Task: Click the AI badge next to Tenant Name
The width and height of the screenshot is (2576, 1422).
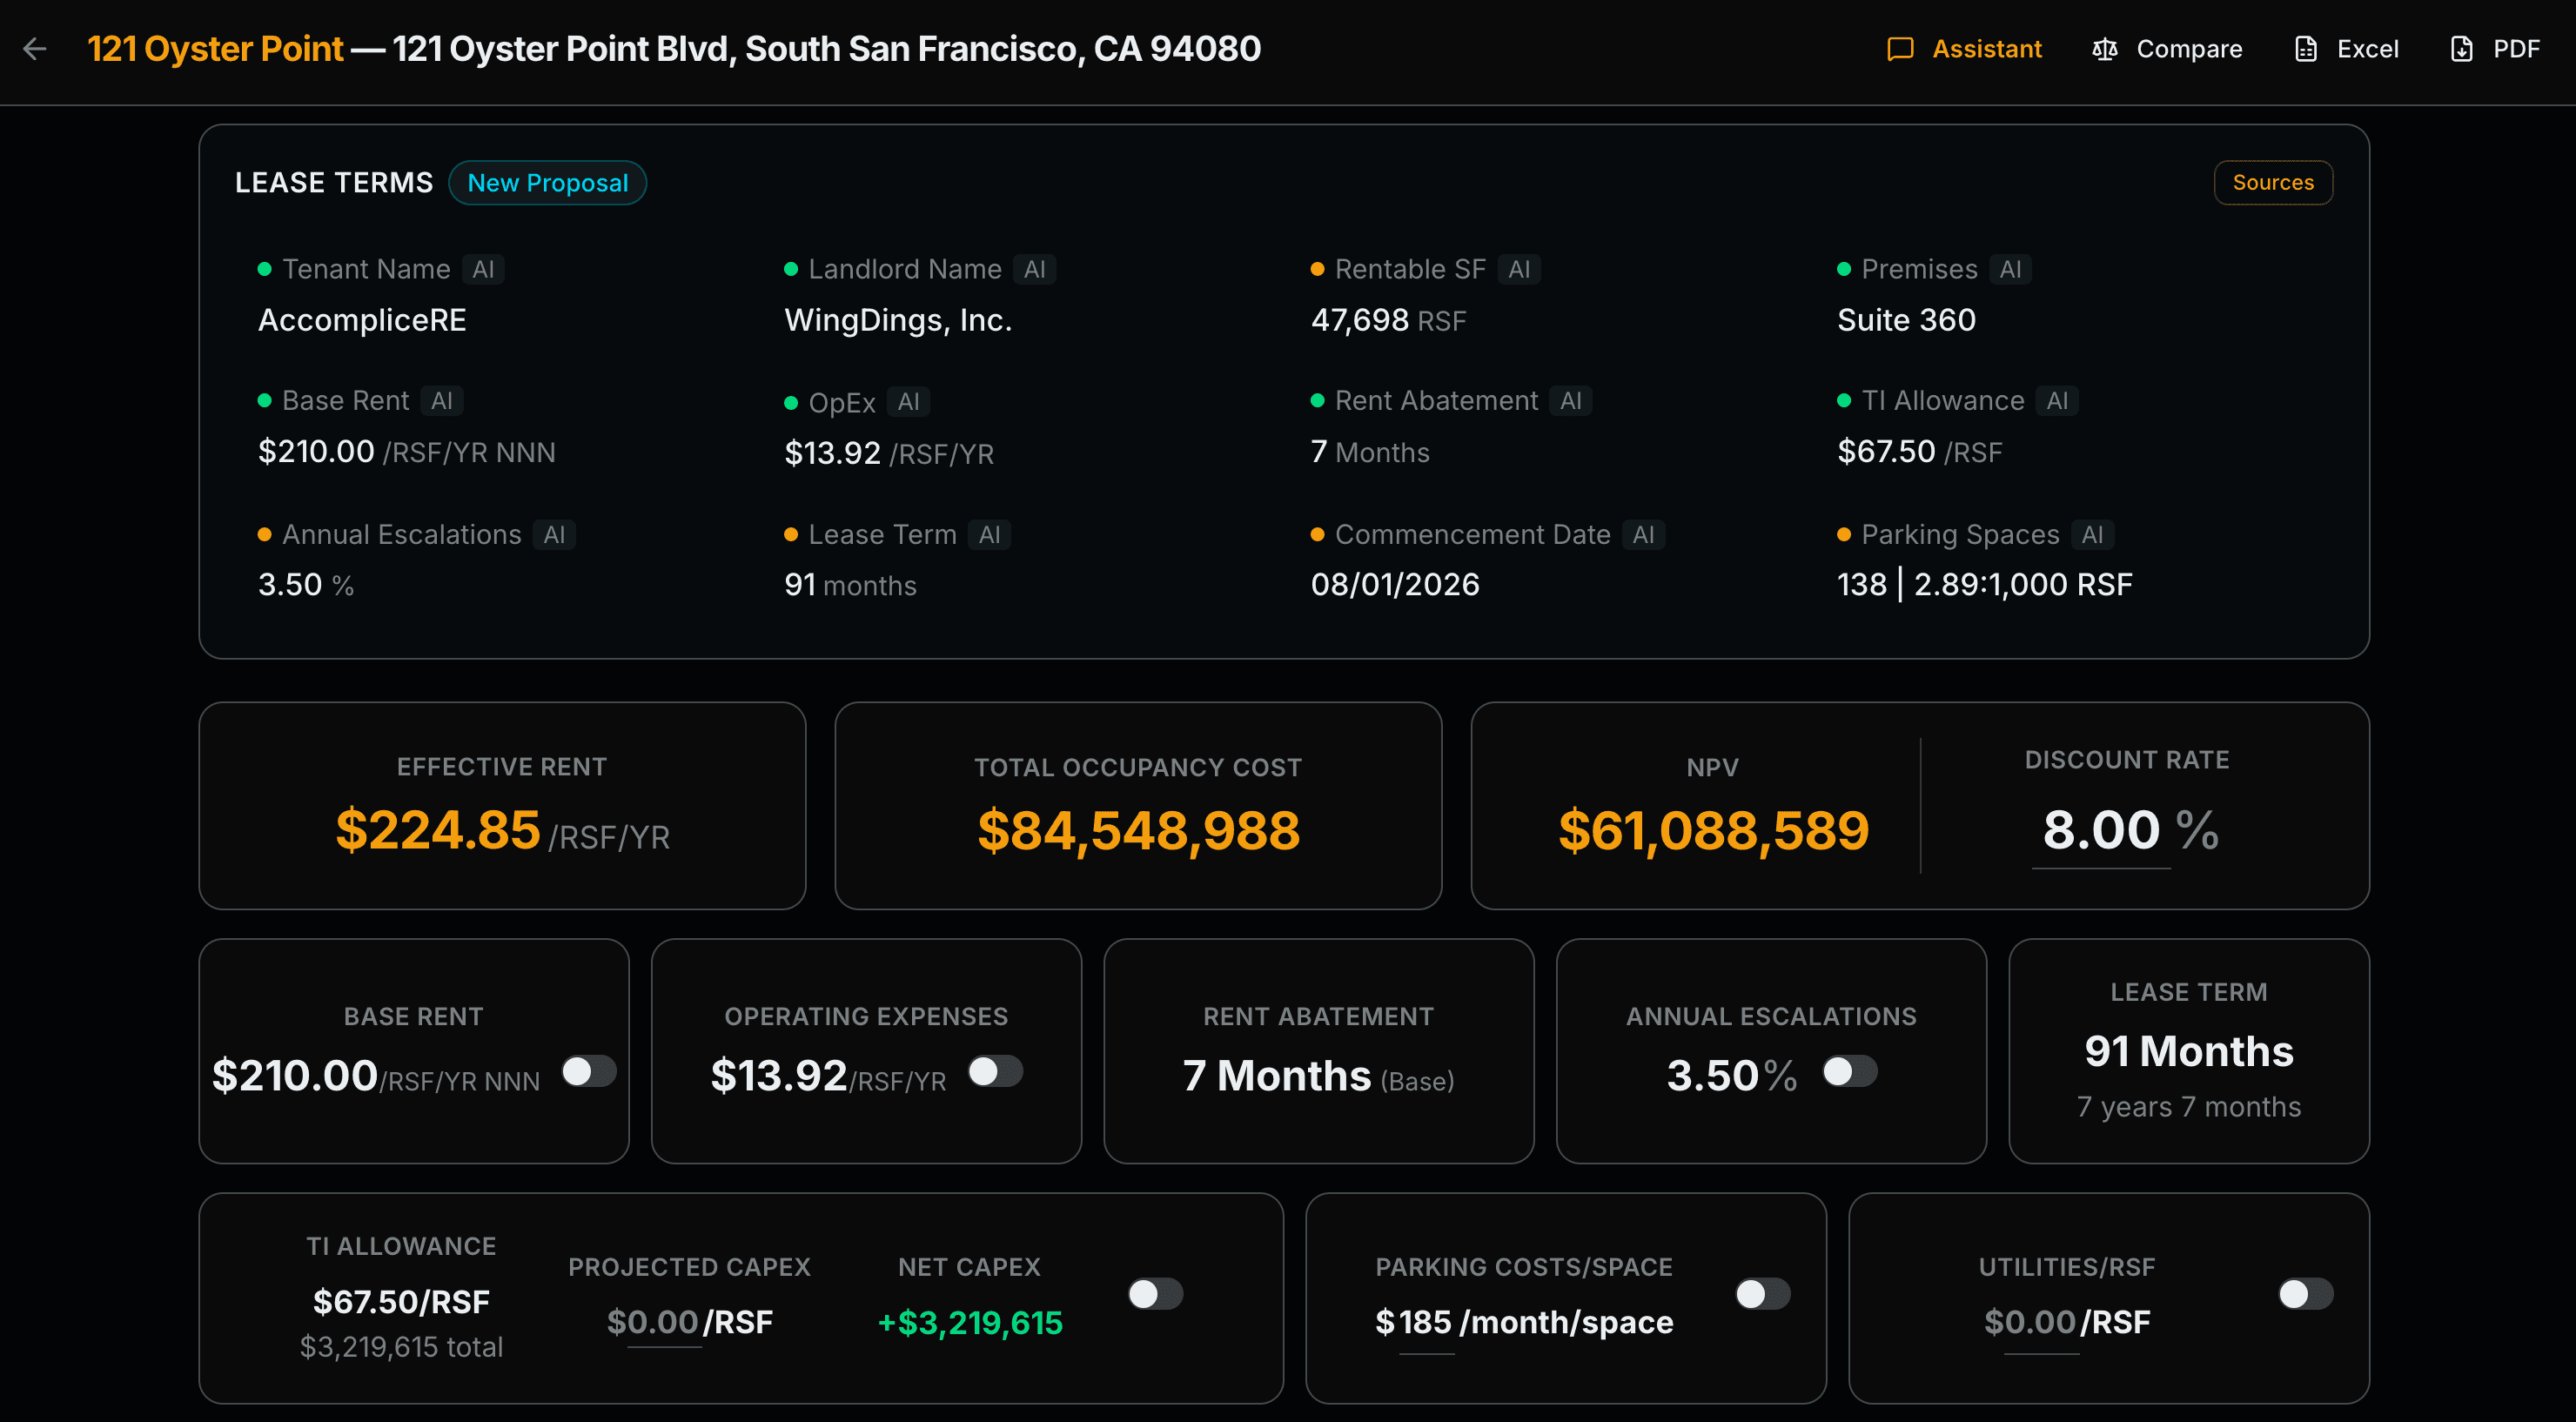Action: click(484, 269)
